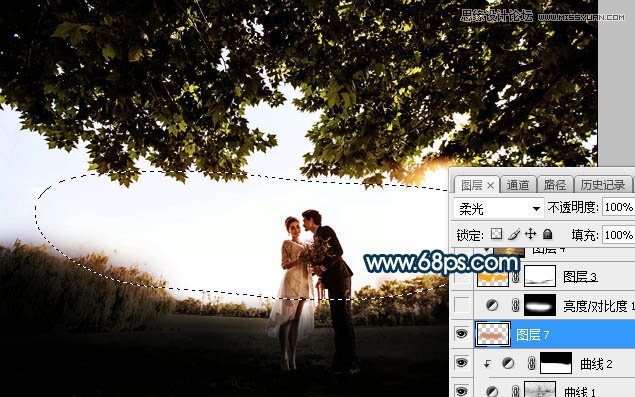Open the 历史记录 (History) tab
This screenshot has height=397, width=635.
(x=603, y=185)
